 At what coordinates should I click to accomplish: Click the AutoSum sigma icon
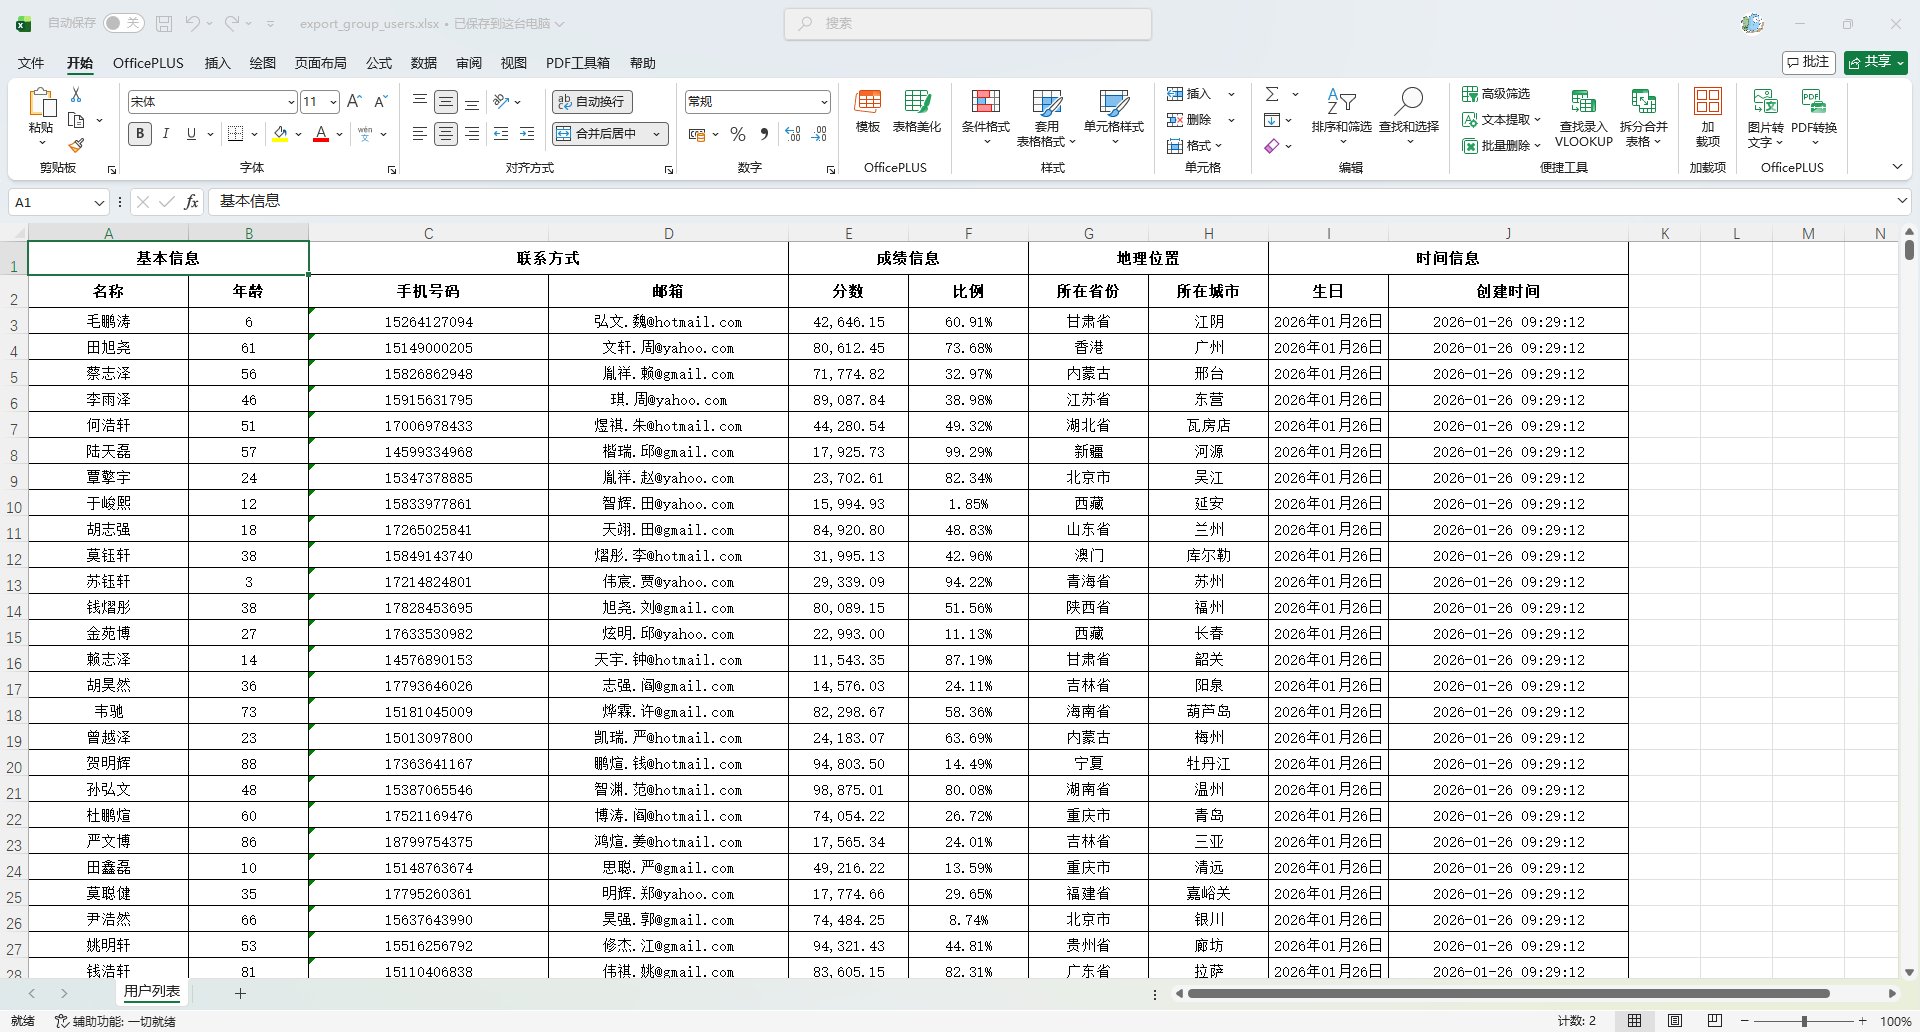point(1272,94)
